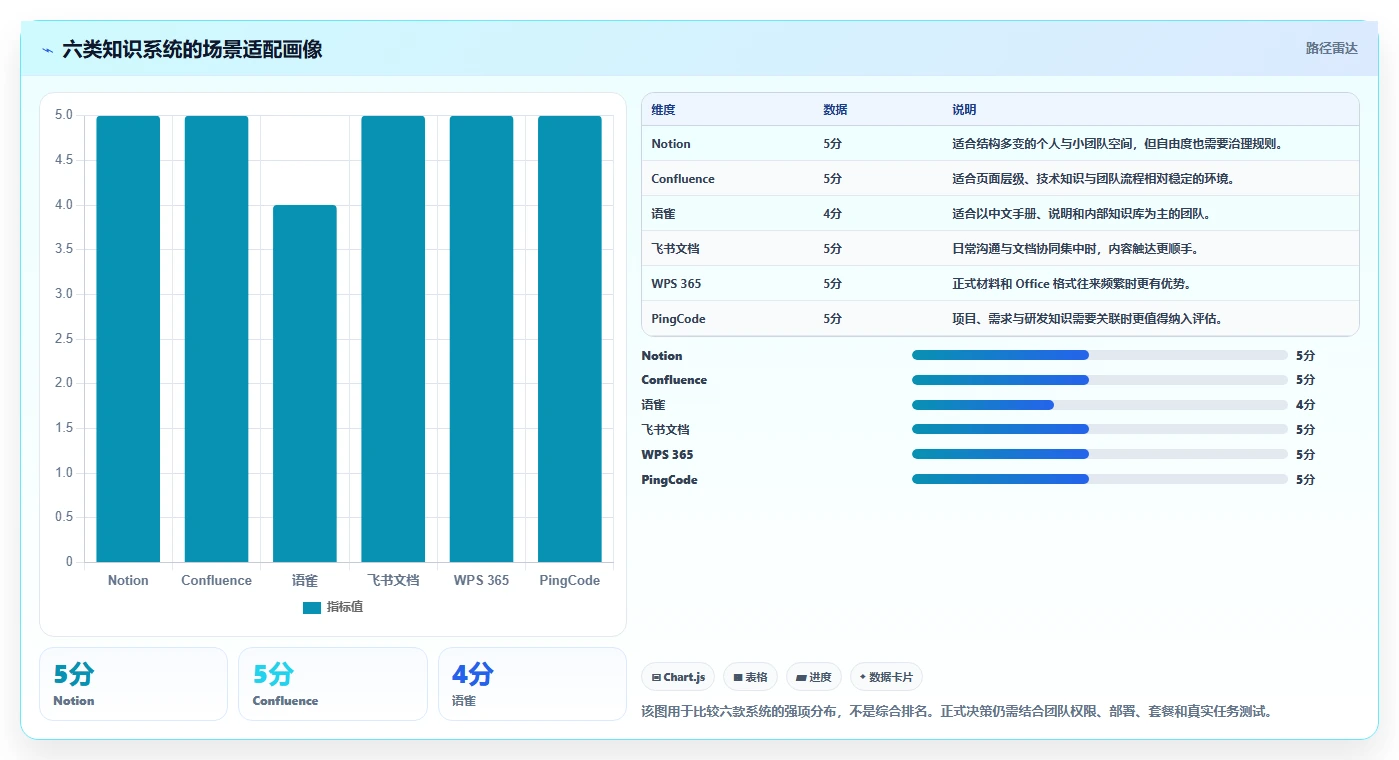Click the WPS 365 bar in chart
The image size is (1399, 760).
click(481, 339)
